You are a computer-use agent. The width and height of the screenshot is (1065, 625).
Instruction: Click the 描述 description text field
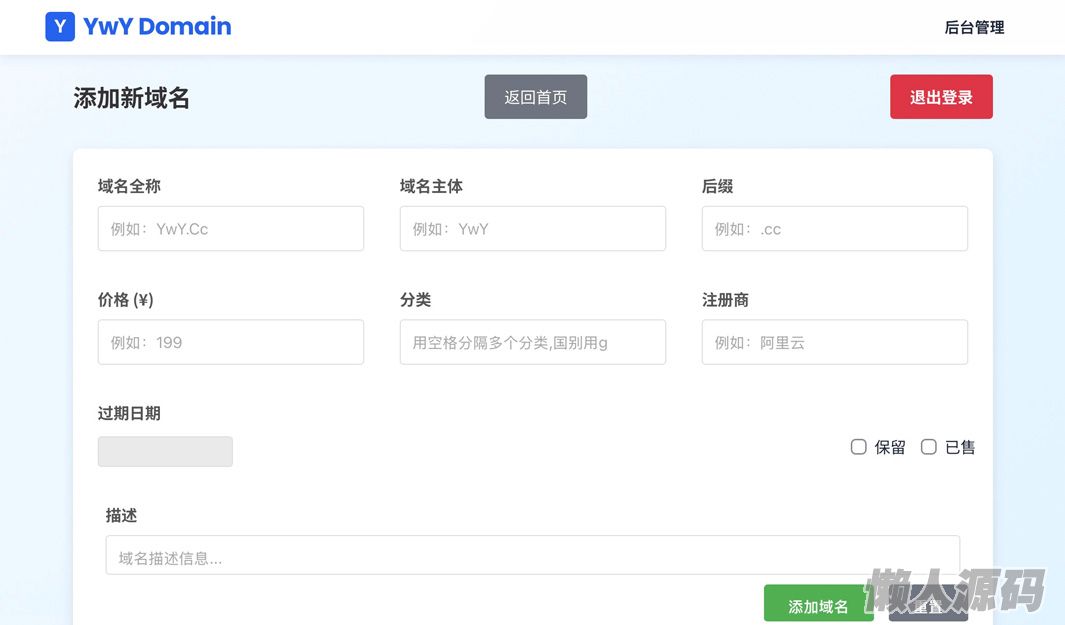[x=533, y=556]
